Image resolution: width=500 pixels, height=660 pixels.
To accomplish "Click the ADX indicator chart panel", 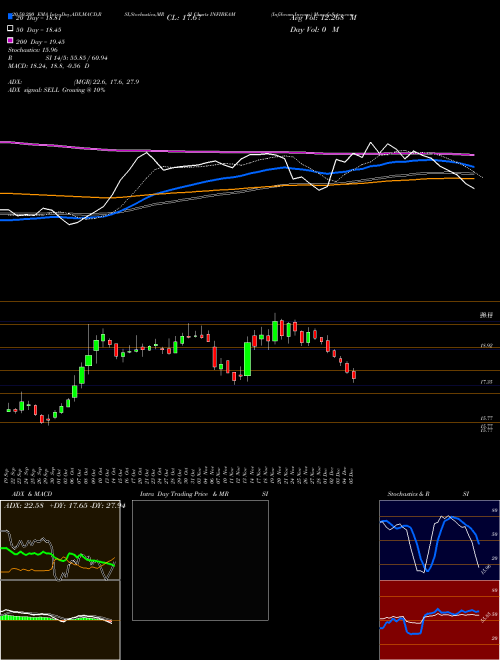I will tap(60, 540).
